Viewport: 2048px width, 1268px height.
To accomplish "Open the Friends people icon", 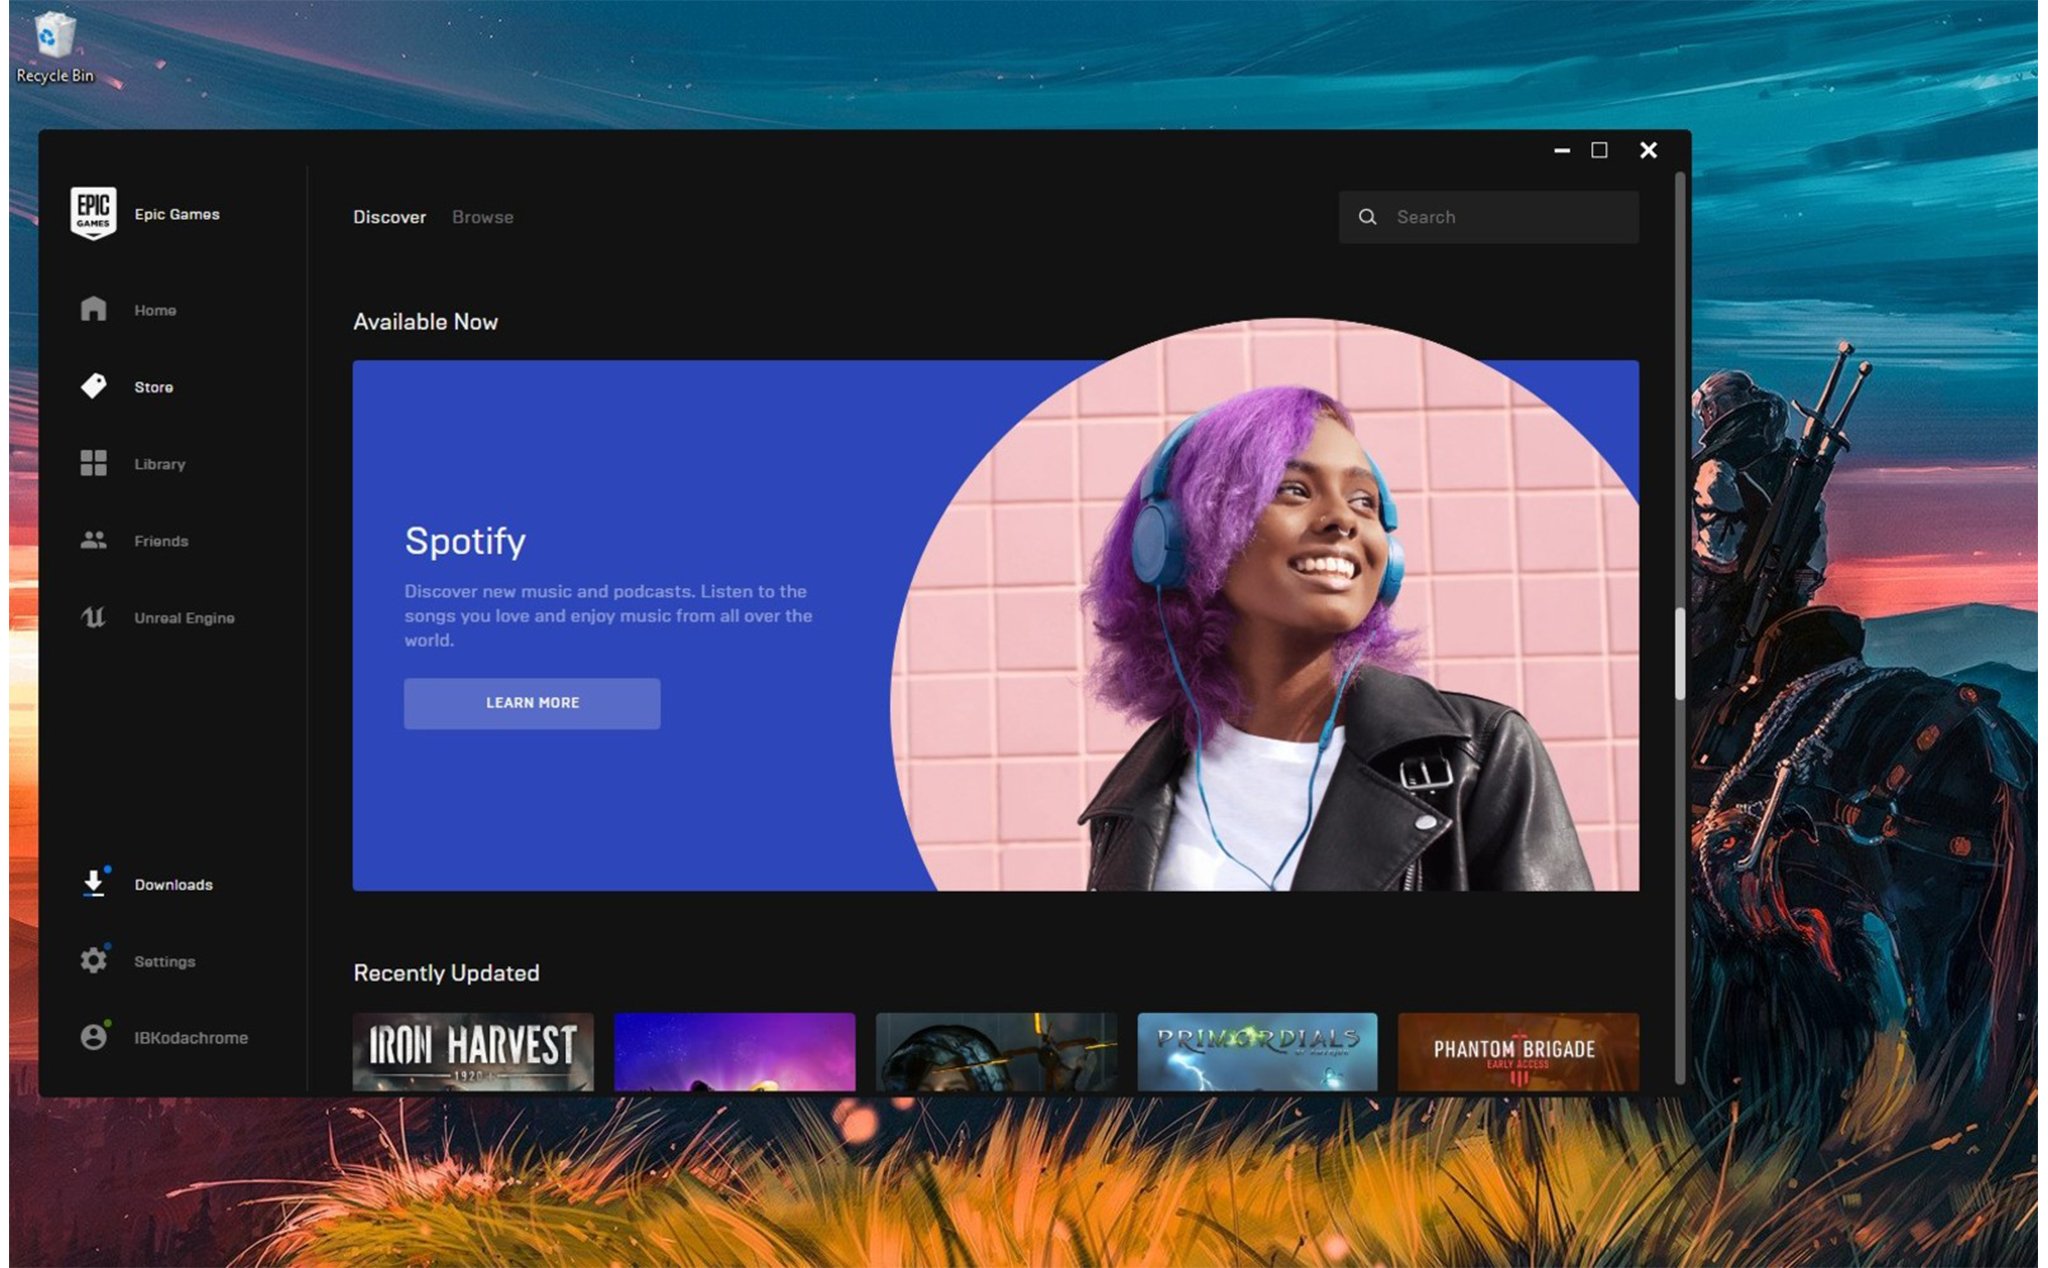I will point(93,540).
